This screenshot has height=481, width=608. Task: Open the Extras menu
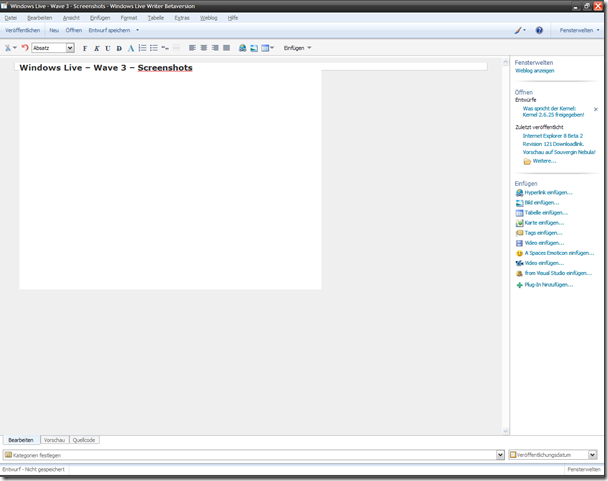pos(182,18)
